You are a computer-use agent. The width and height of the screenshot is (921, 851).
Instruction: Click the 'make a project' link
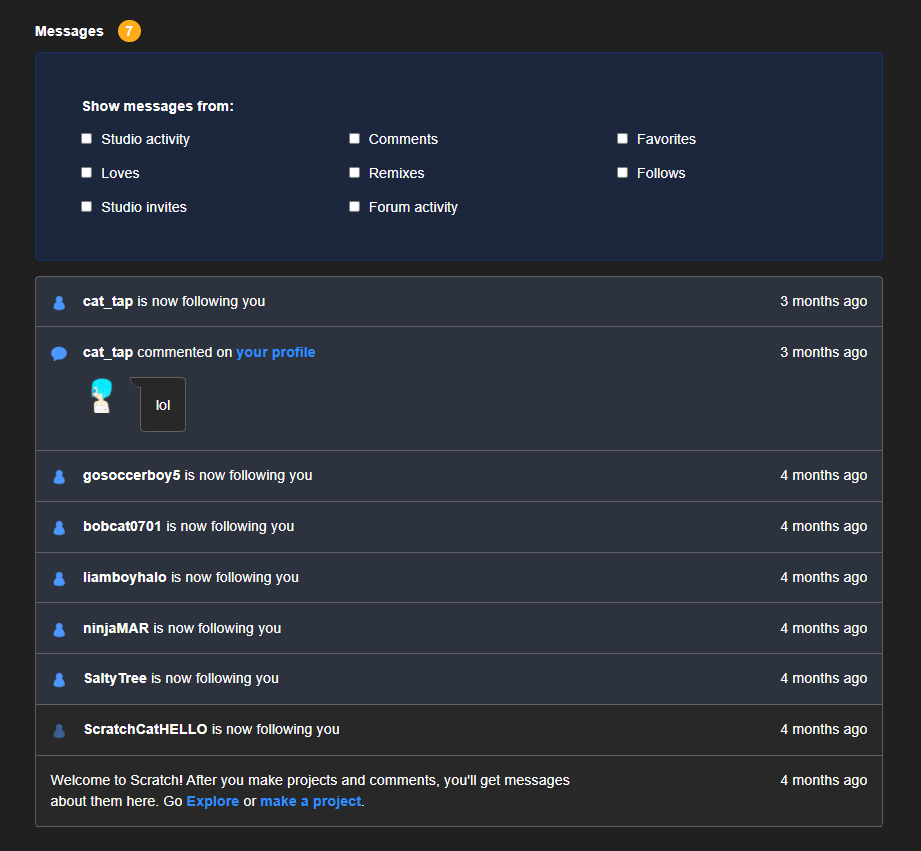click(310, 801)
